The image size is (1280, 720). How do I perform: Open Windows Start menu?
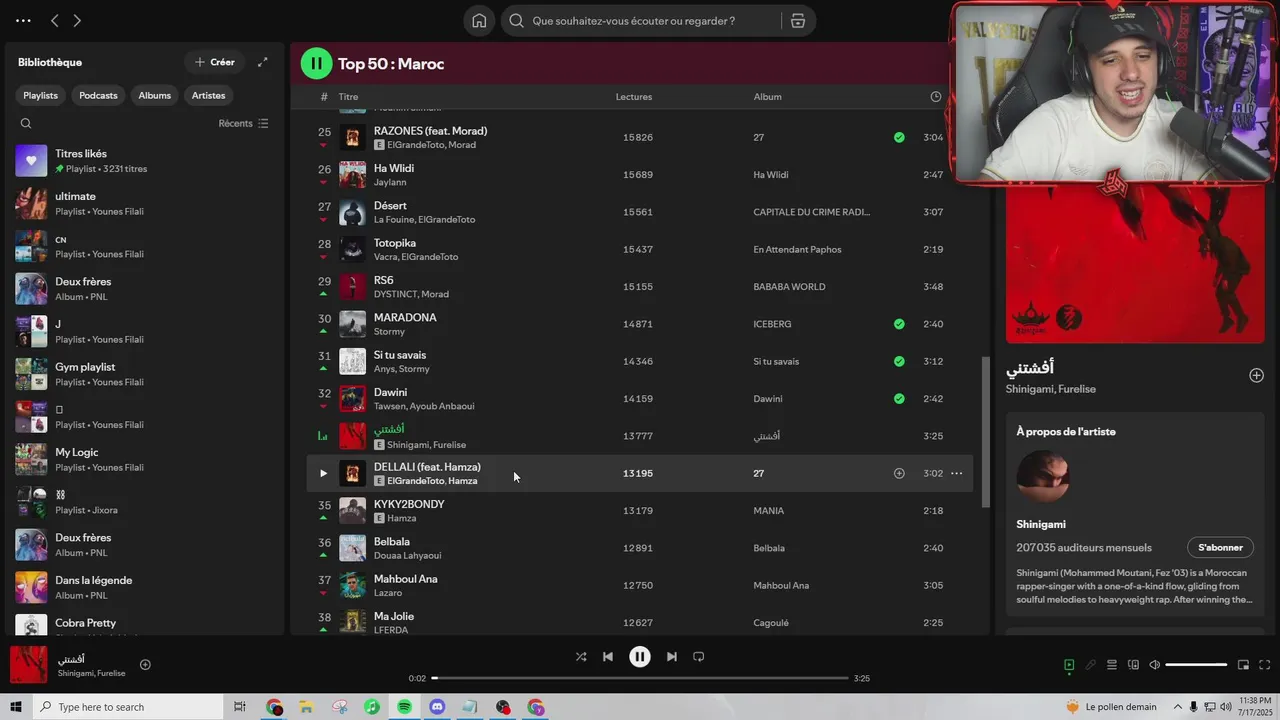click(16, 707)
